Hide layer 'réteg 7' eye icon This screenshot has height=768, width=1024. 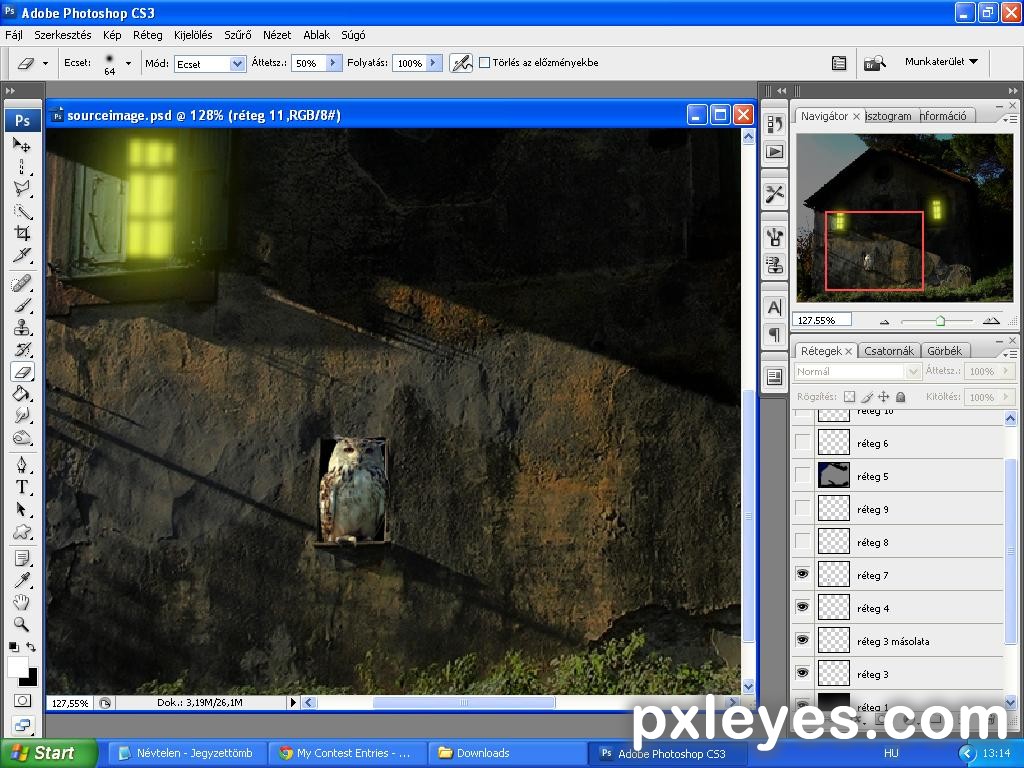803,574
